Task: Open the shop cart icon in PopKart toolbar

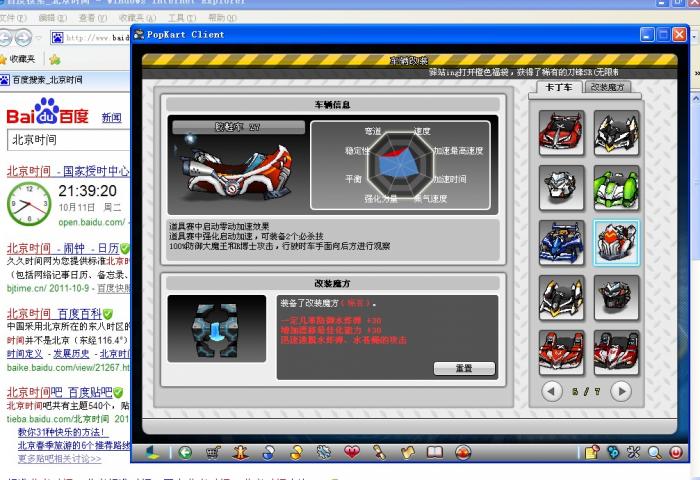Action: pyautogui.click(x=213, y=453)
